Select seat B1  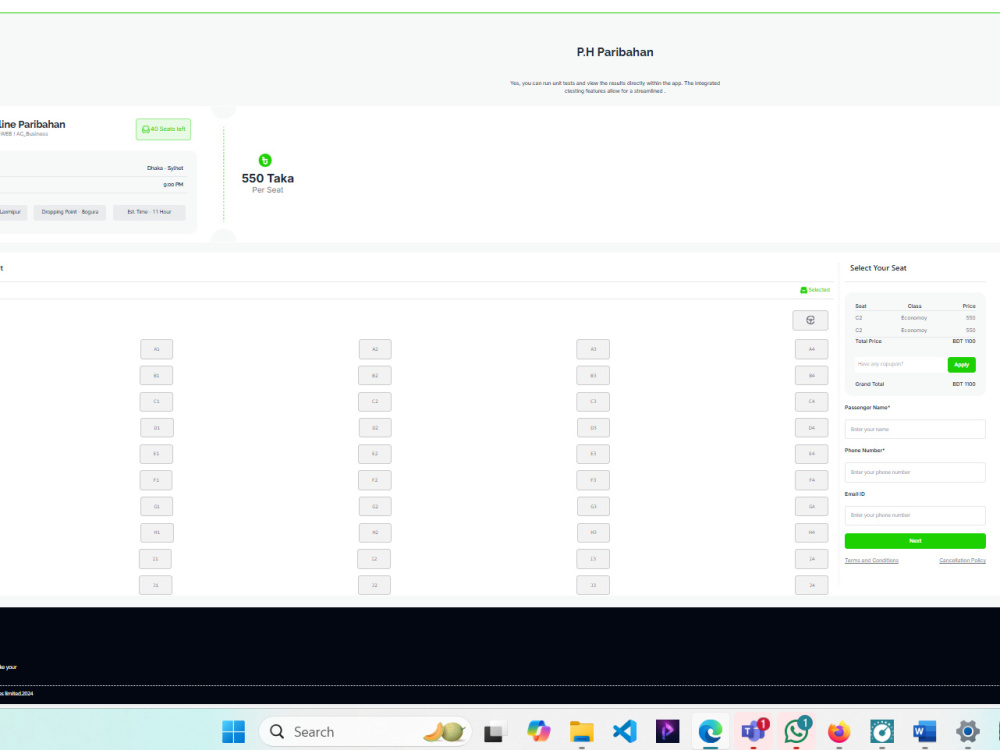[156, 376]
